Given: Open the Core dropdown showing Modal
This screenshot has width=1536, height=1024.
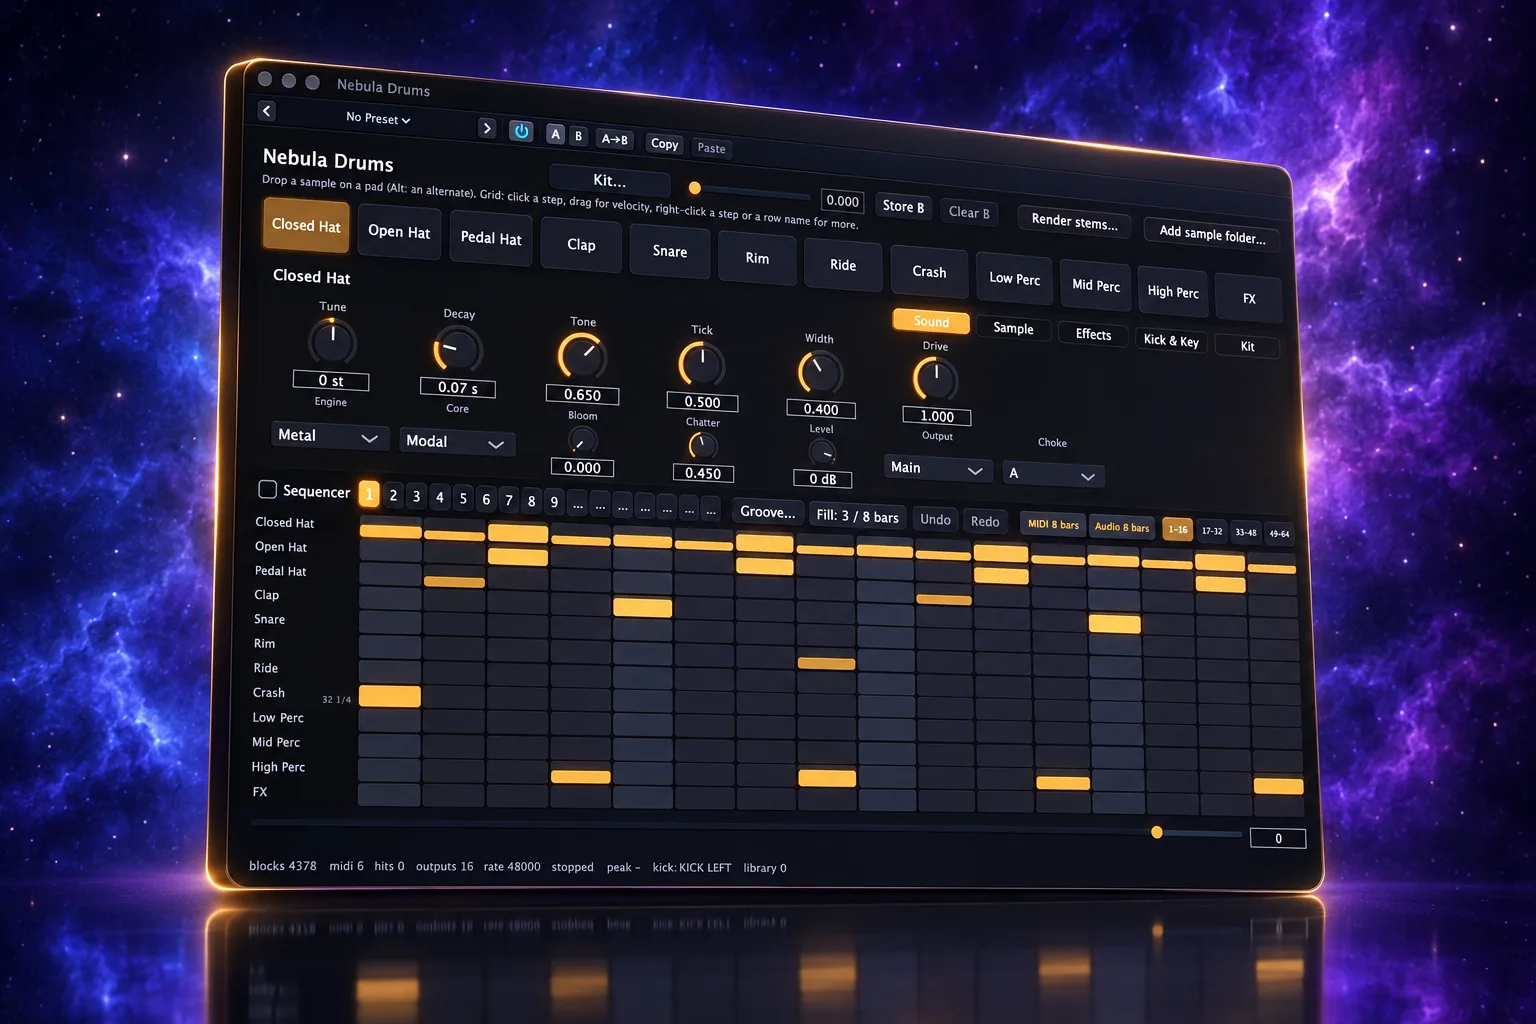Looking at the screenshot, I should coord(457,442).
